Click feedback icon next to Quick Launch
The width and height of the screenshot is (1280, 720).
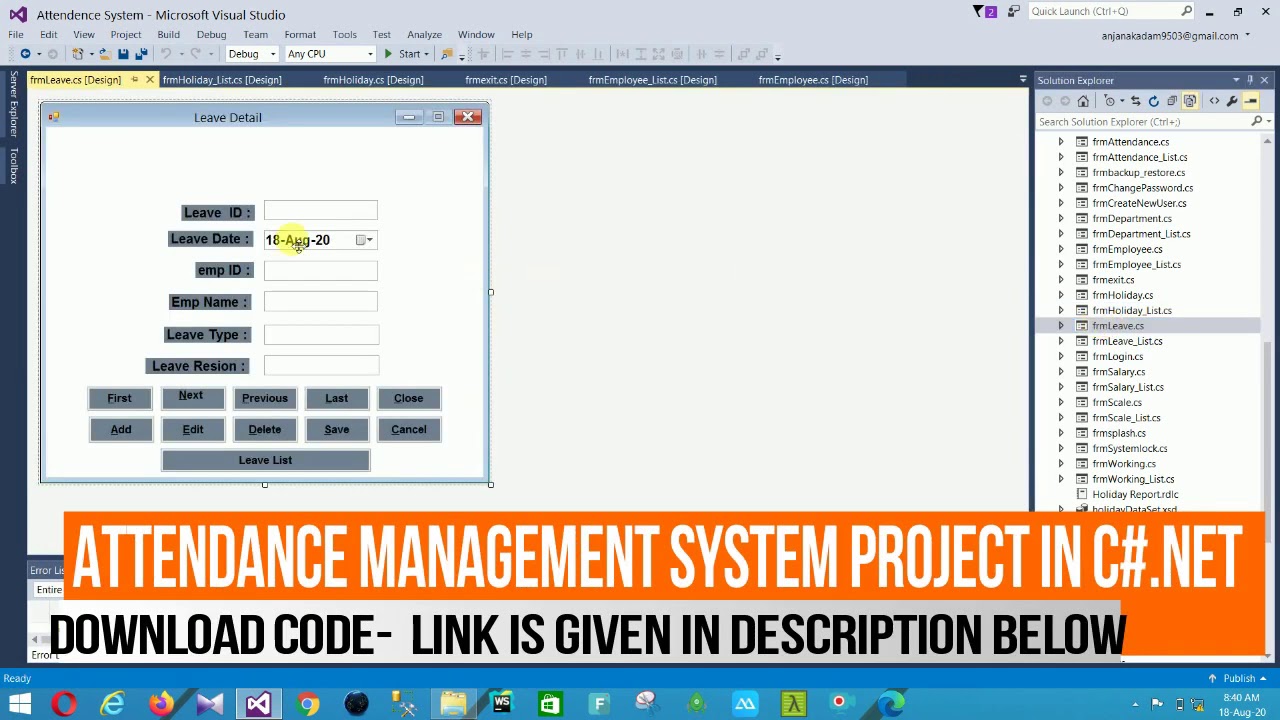tap(1013, 12)
